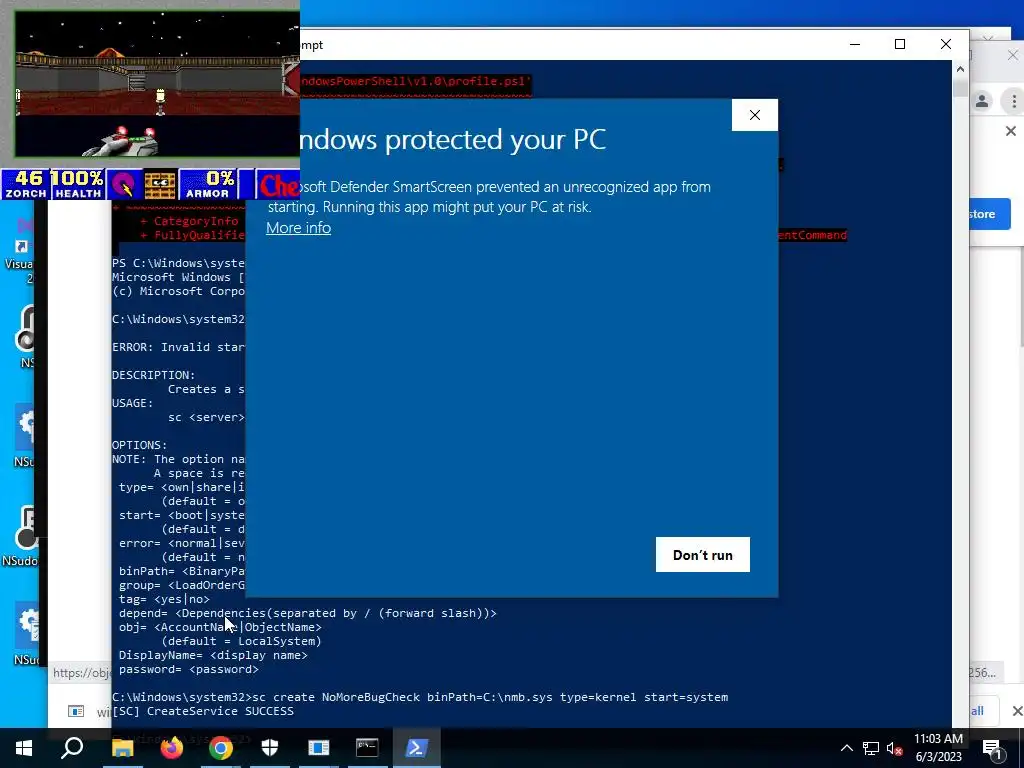Launch Firefox from taskbar

point(172,748)
